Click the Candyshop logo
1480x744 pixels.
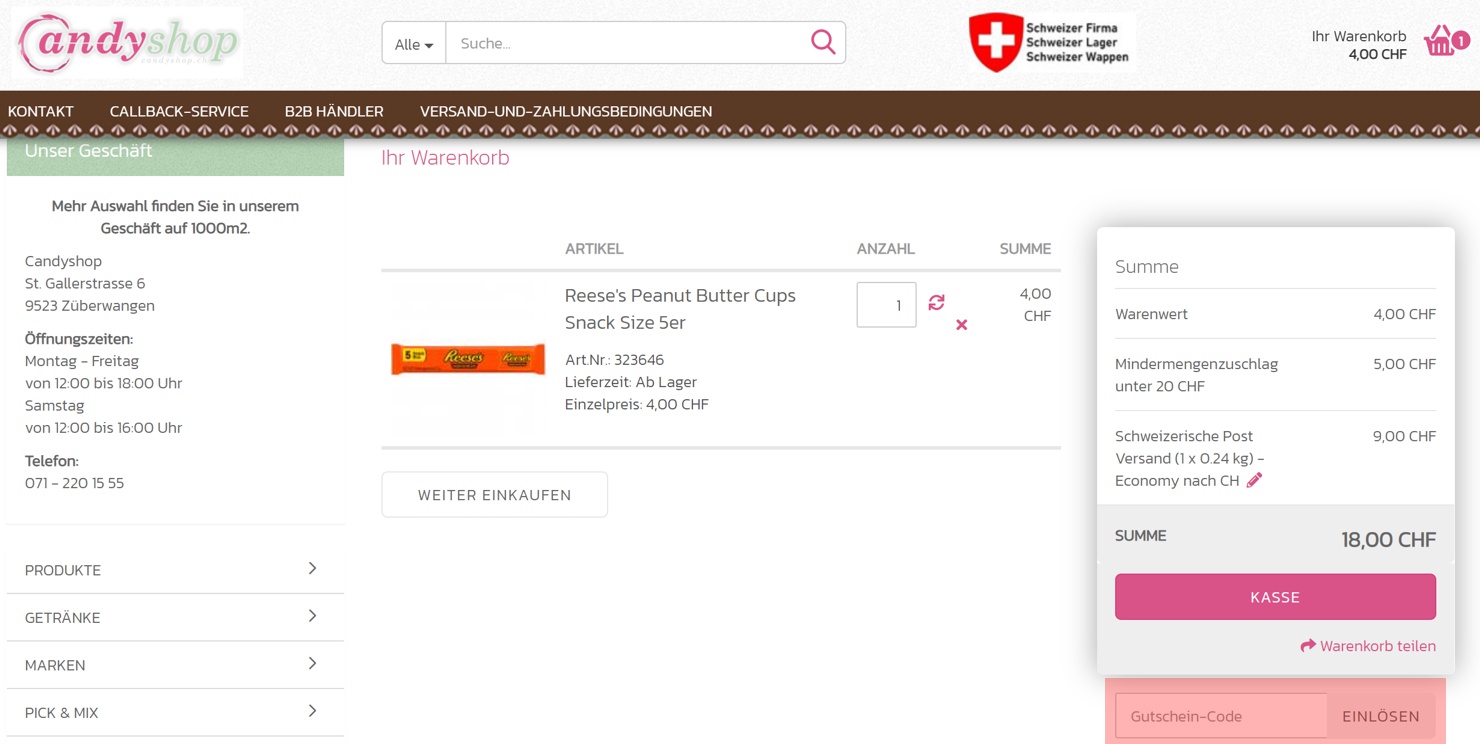127,43
